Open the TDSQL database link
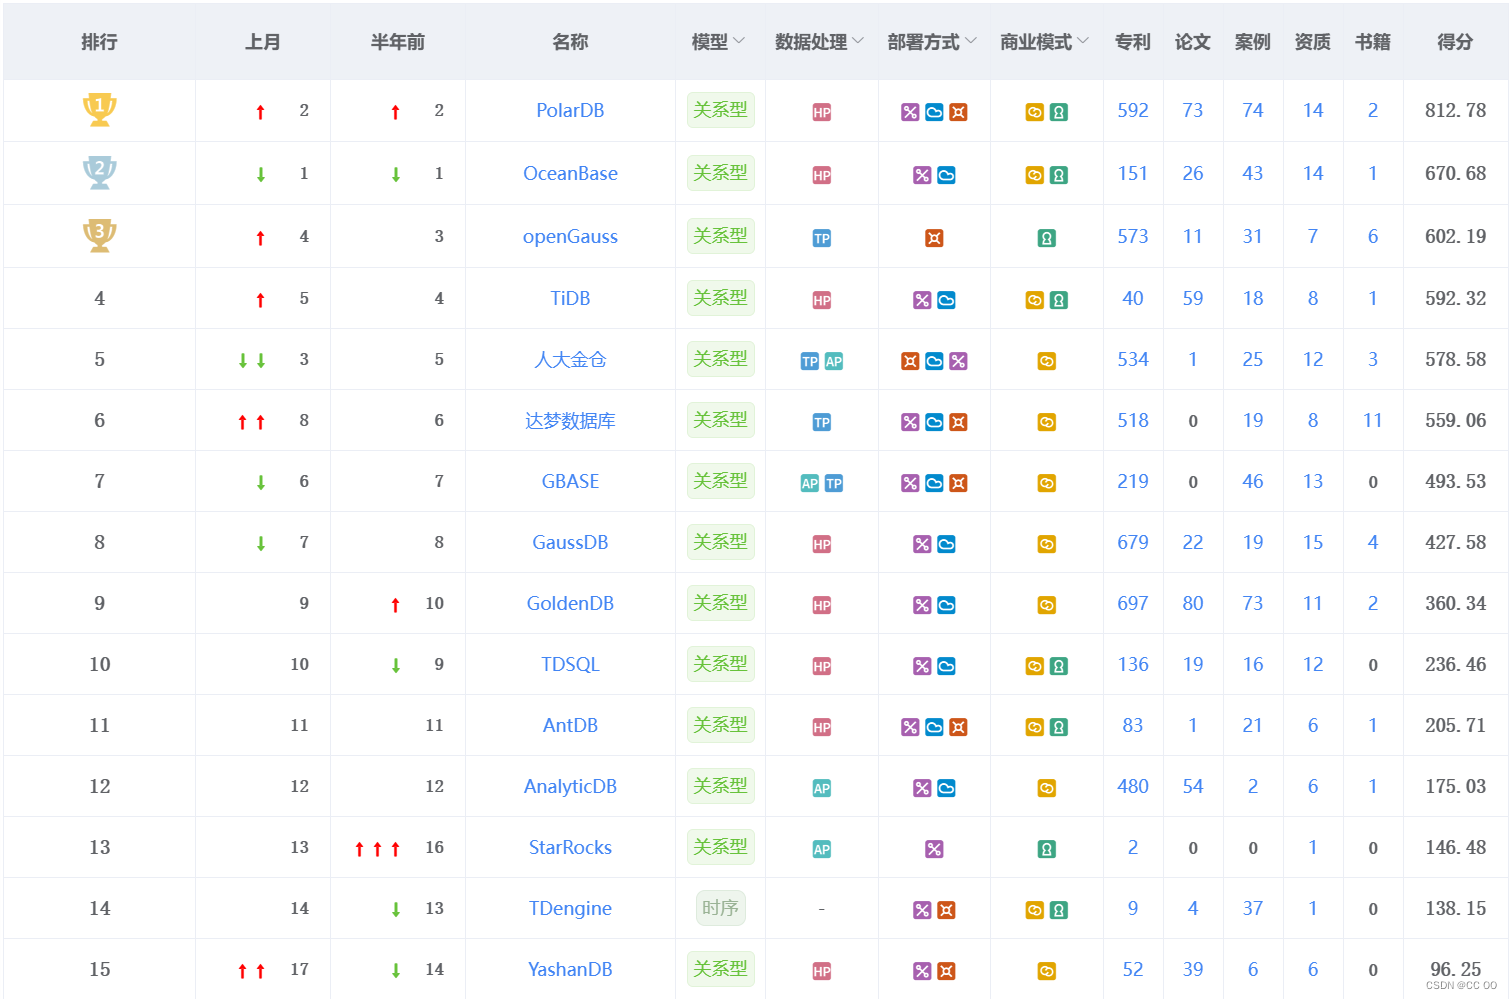The image size is (1512, 999). click(x=570, y=664)
